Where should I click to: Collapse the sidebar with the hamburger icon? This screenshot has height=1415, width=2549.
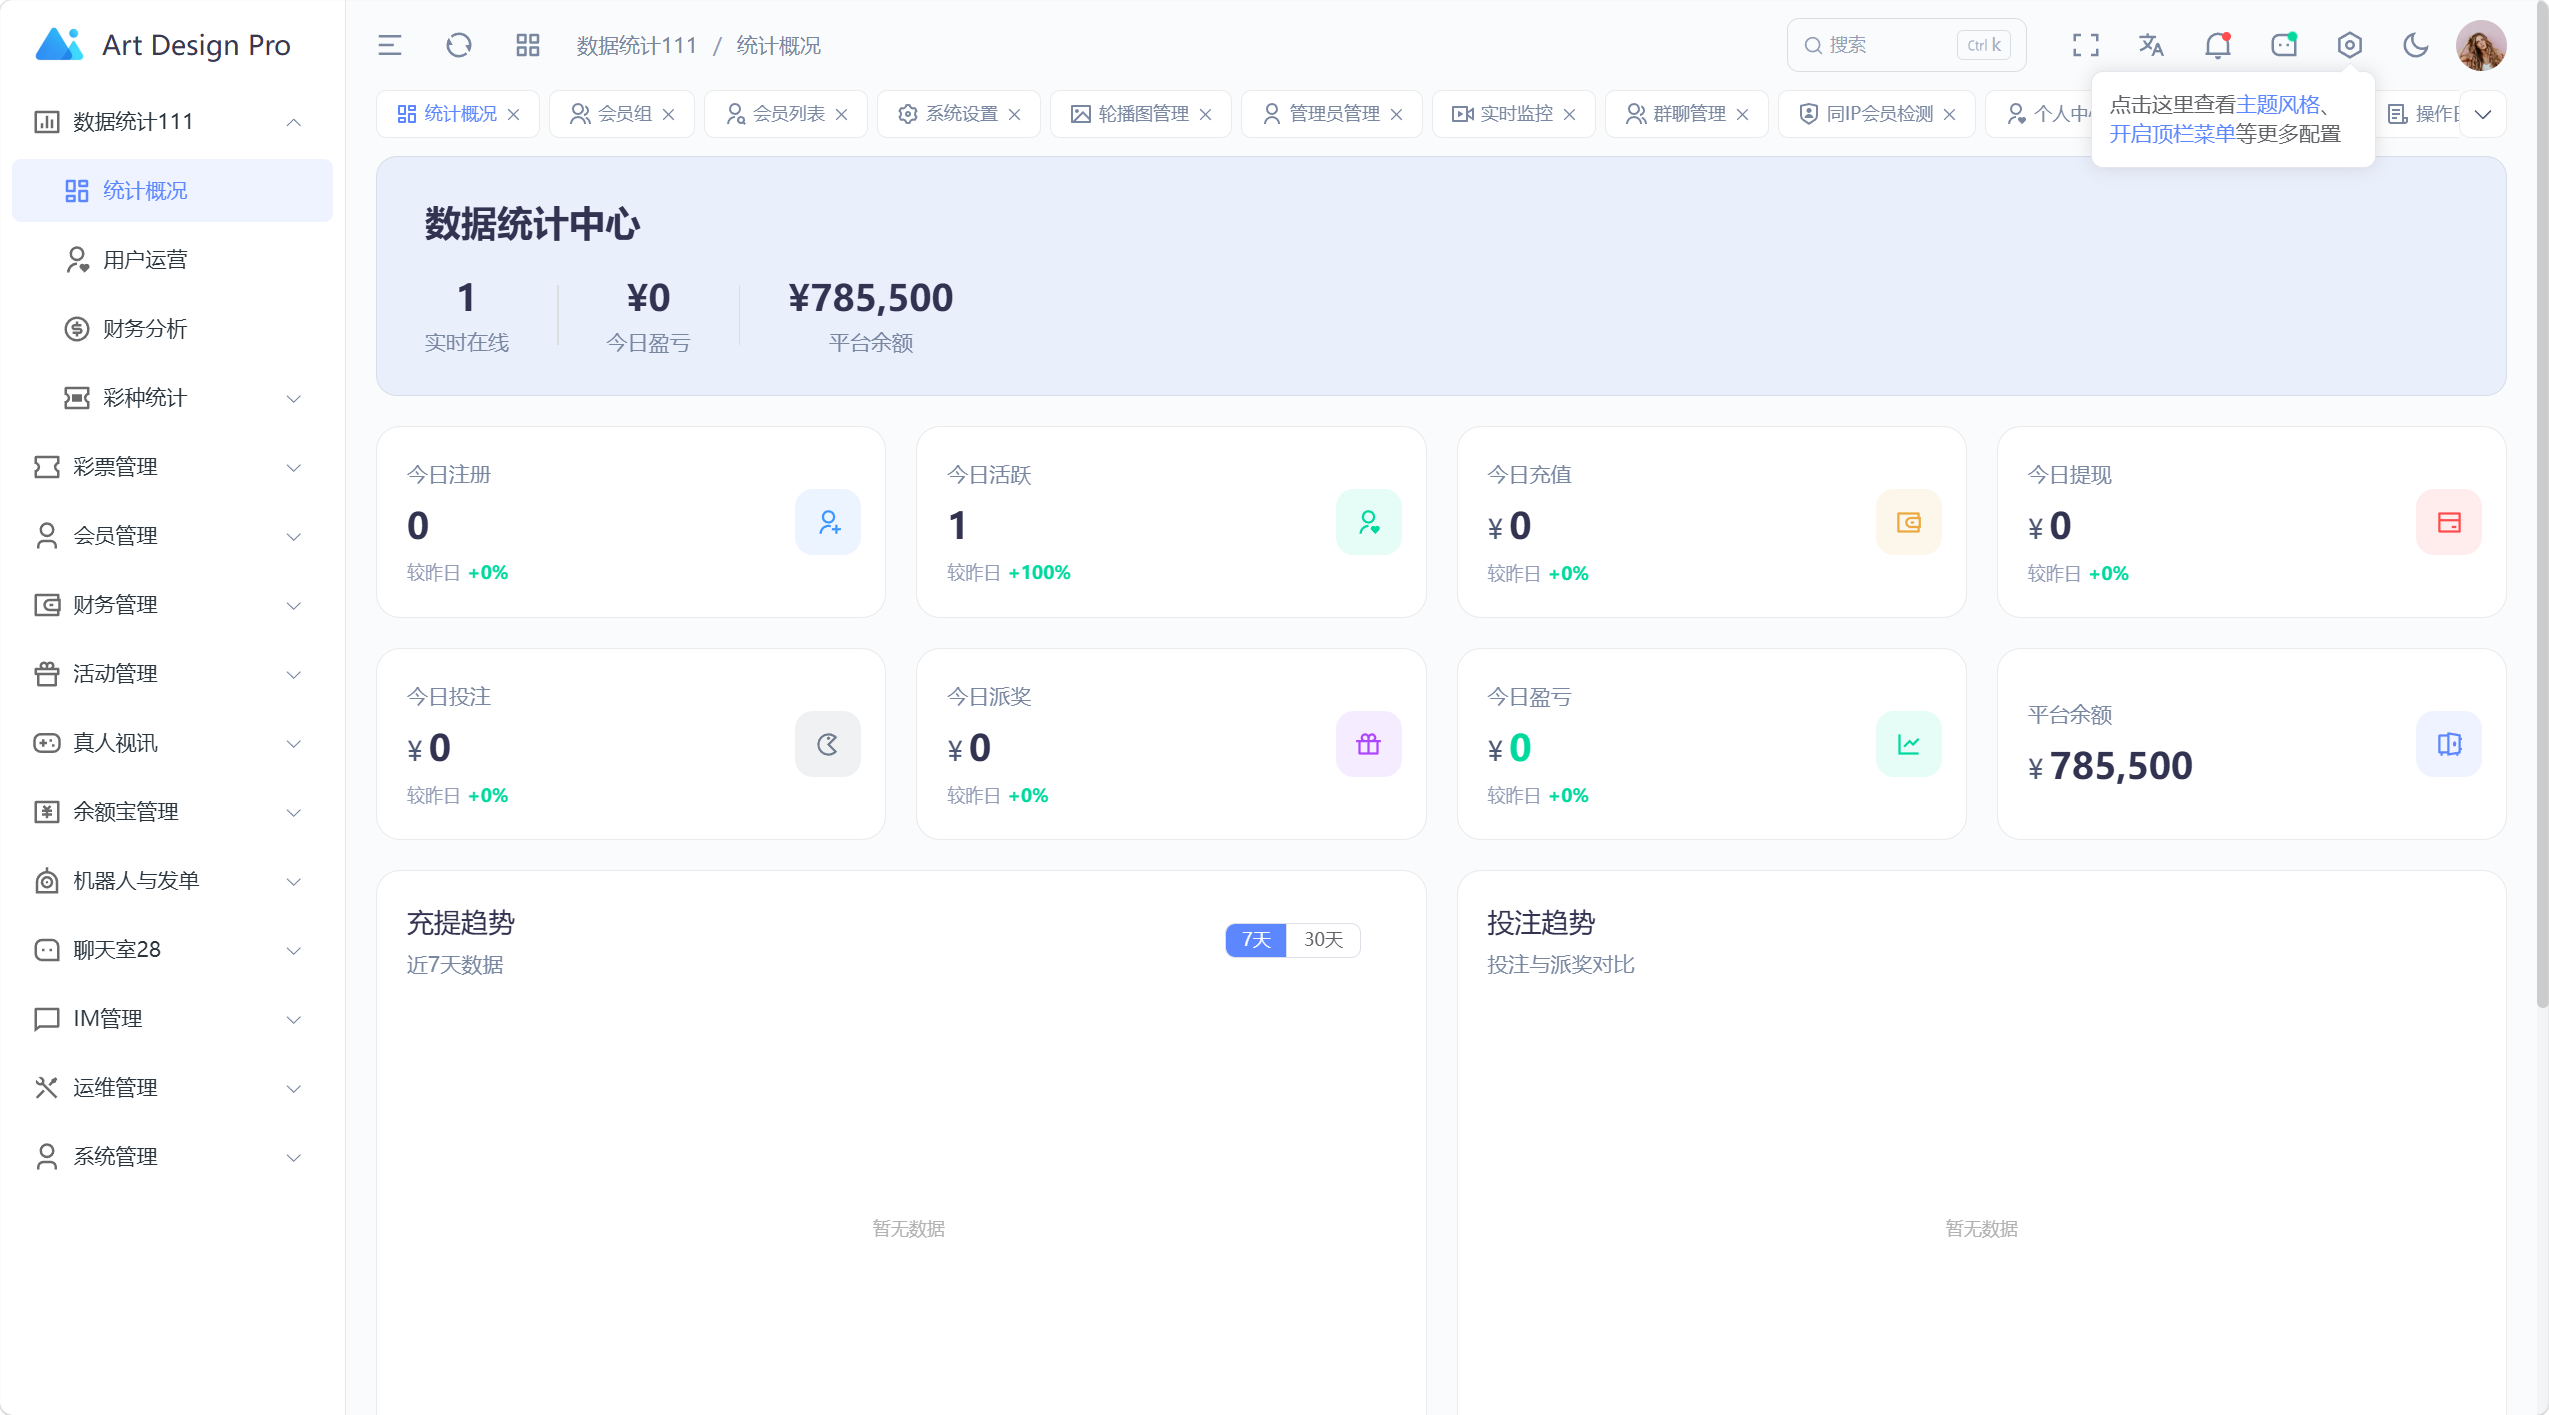pos(389,45)
